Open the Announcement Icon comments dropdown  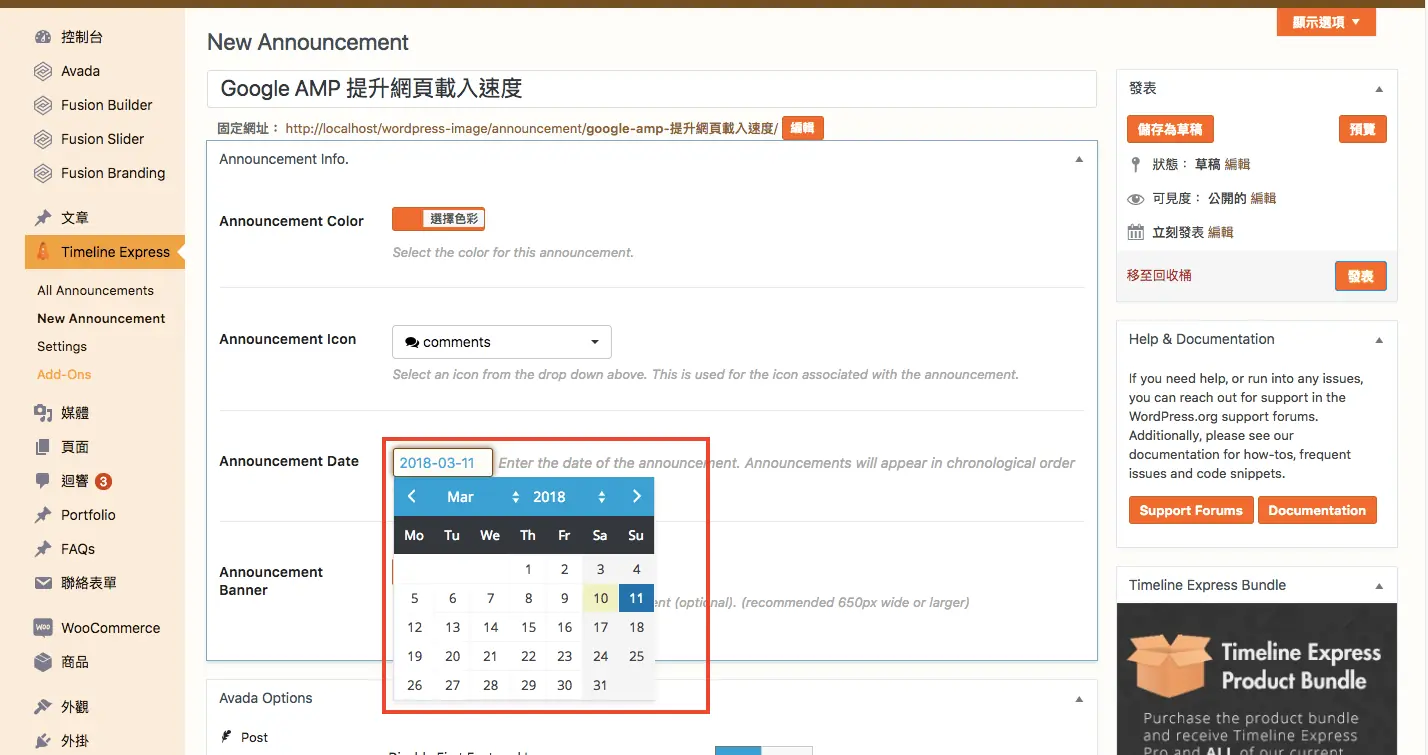click(502, 342)
